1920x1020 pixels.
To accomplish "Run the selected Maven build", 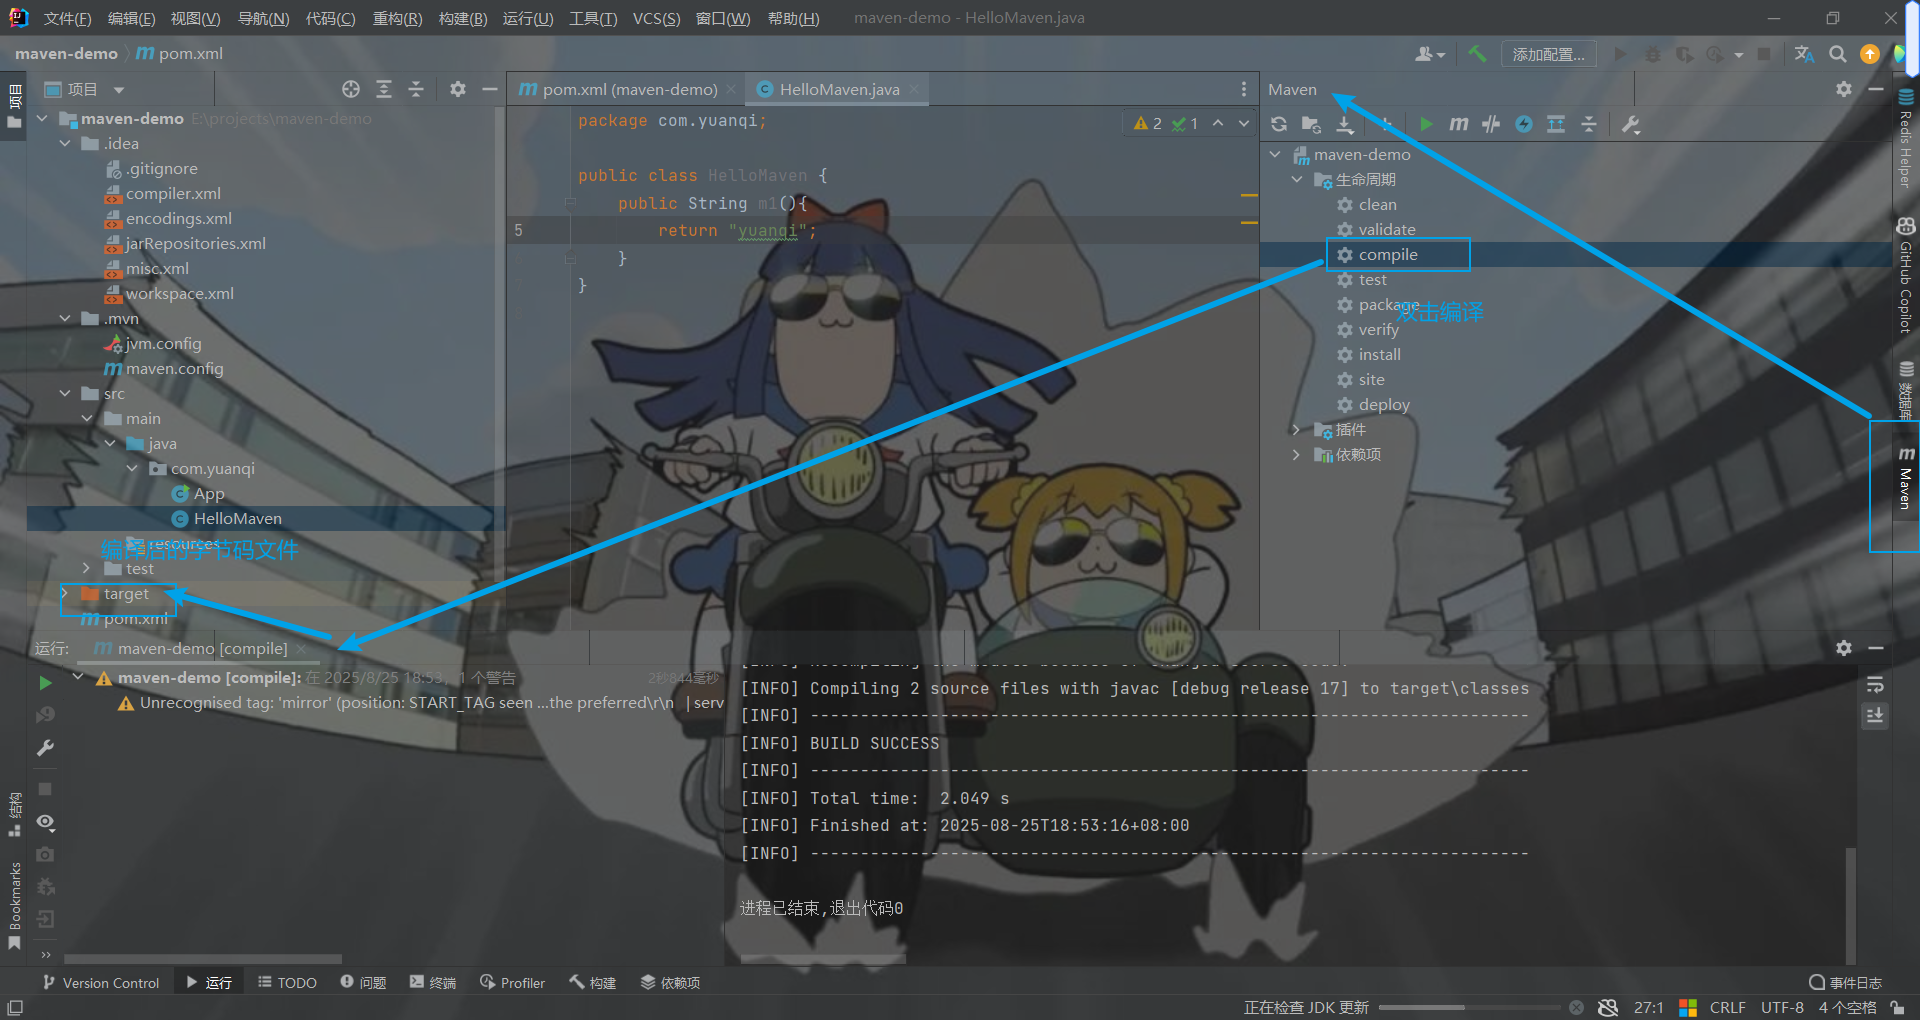I will pyautogui.click(x=1427, y=124).
